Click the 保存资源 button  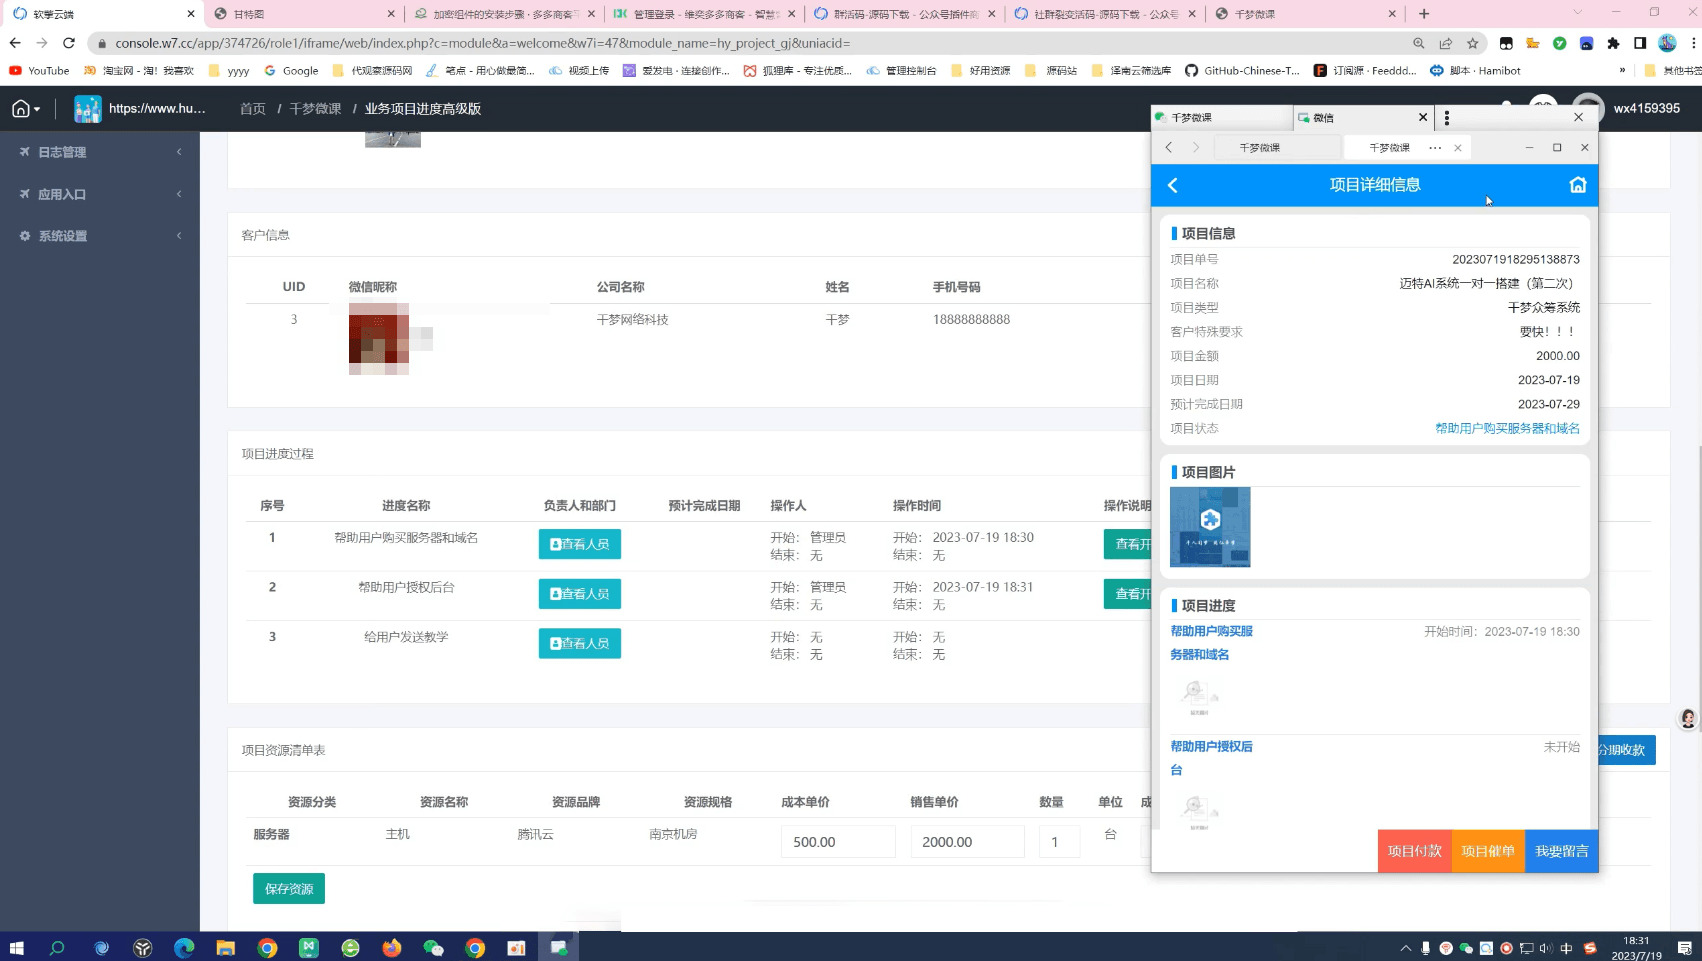point(288,888)
